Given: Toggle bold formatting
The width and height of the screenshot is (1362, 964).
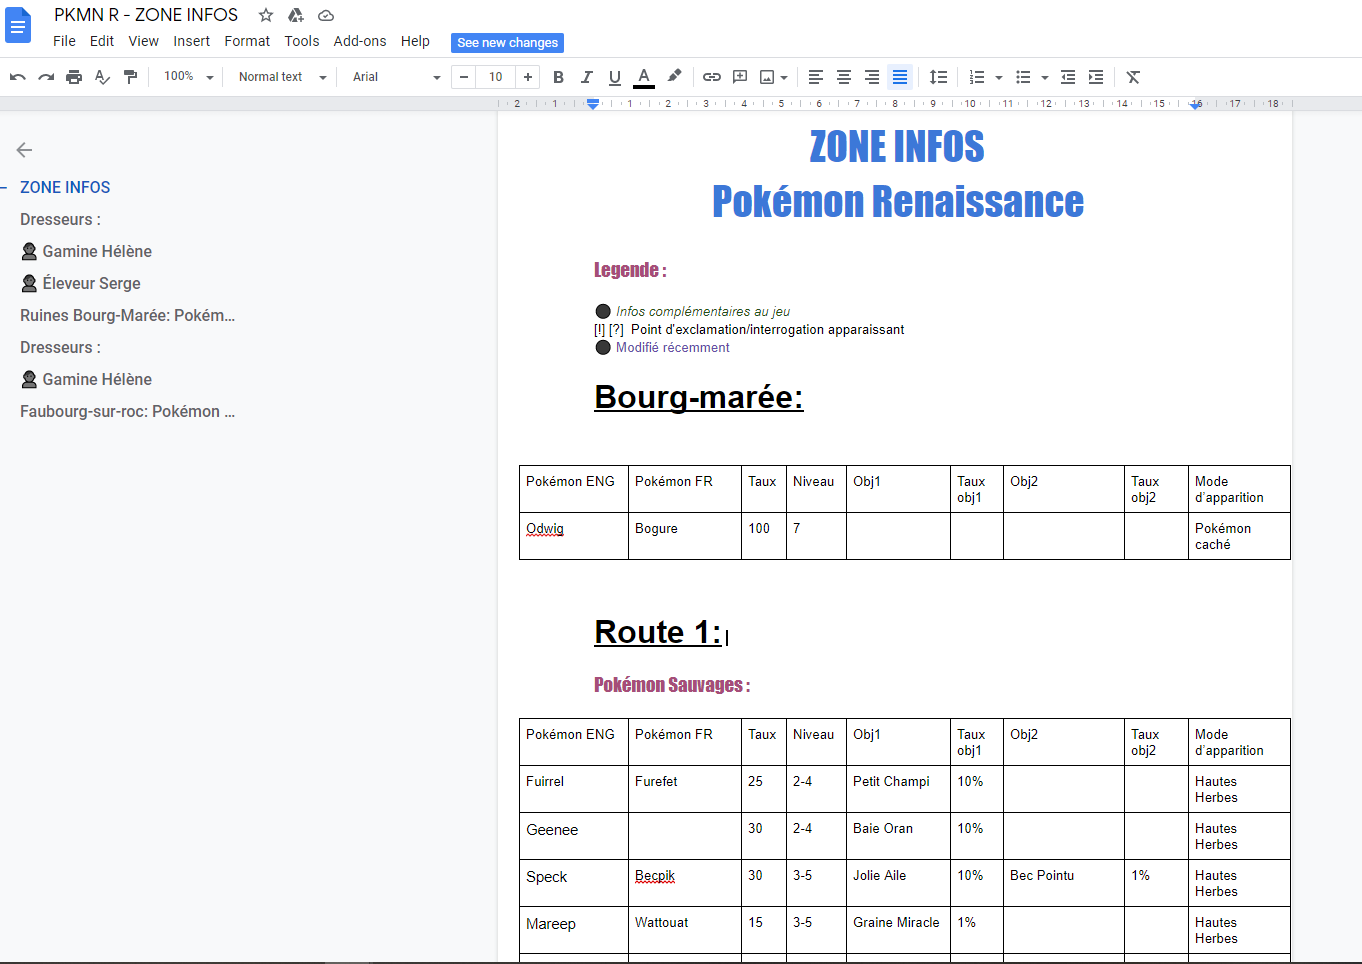Looking at the screenshot, I should pyautogui.click(x=558, y=77).
